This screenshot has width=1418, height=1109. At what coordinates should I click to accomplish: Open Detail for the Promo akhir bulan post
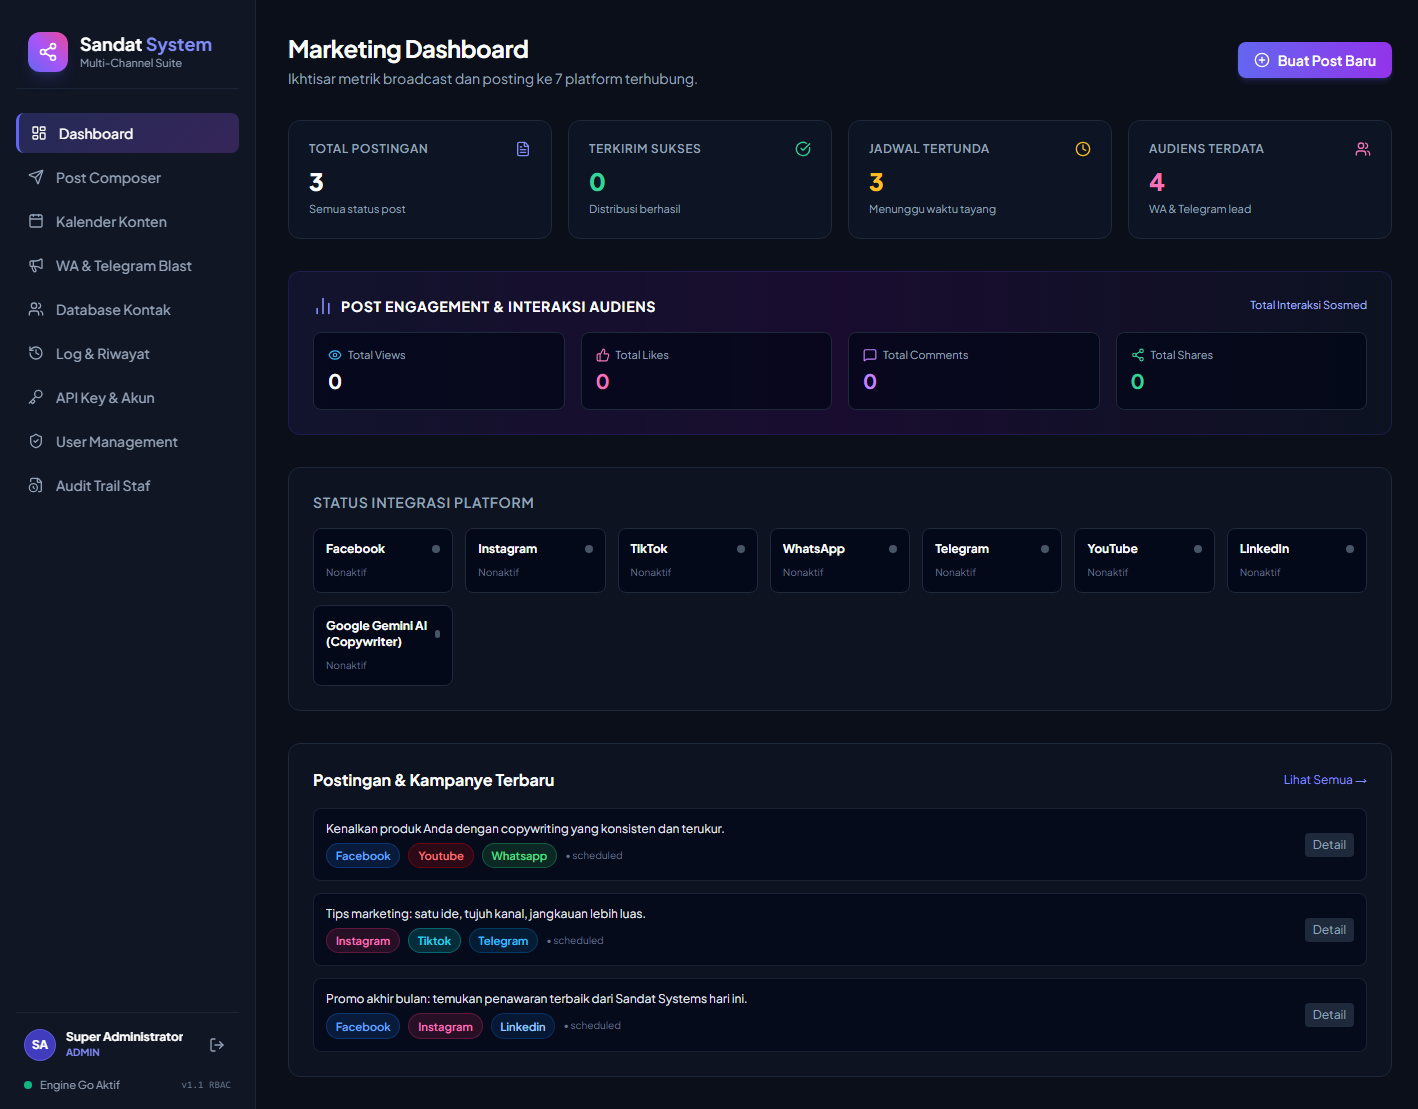(x=1329, y=1015)
